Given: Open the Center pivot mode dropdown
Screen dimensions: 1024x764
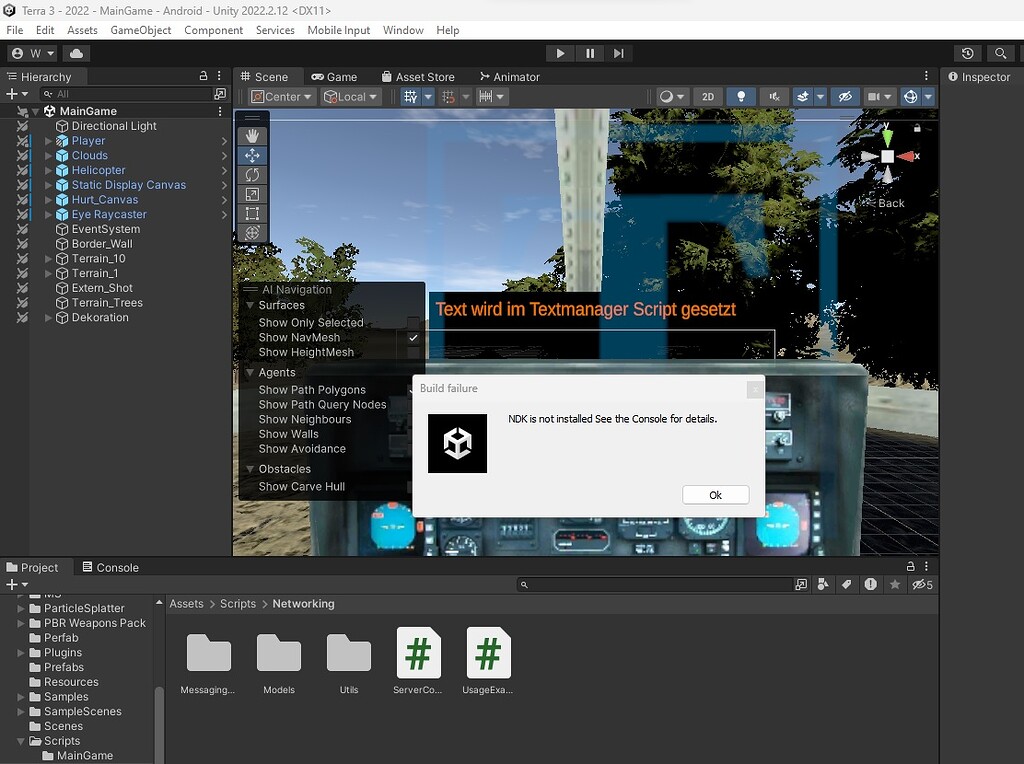Looking at the screenshot, I should pos(281,96).
